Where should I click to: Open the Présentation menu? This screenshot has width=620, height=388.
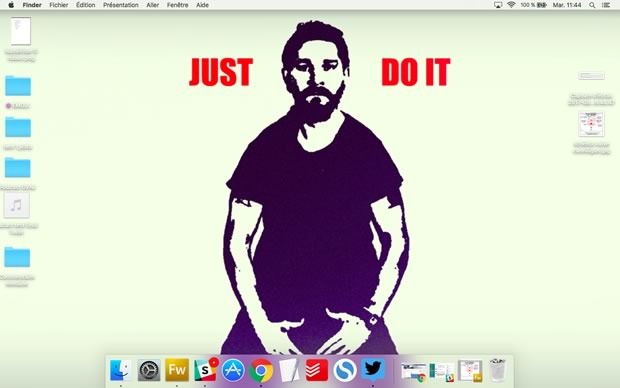pyautogui.click(x=121, y=5)
